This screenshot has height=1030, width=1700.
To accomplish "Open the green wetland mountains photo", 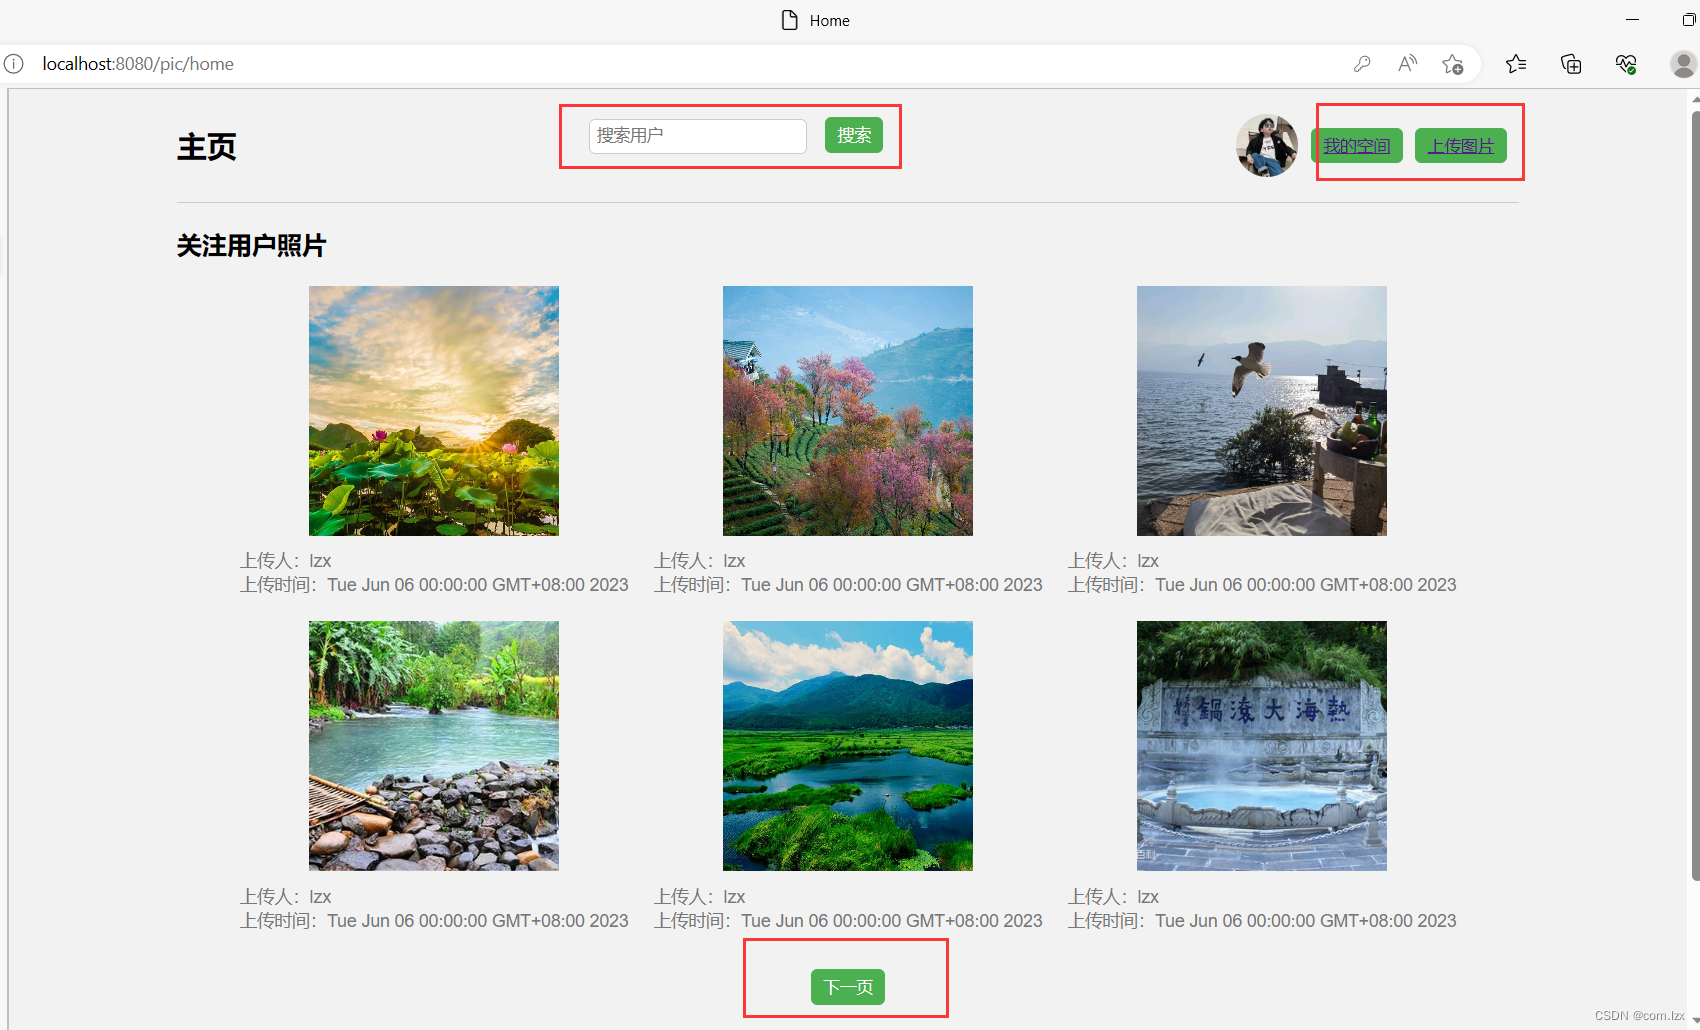I will 848,746.
